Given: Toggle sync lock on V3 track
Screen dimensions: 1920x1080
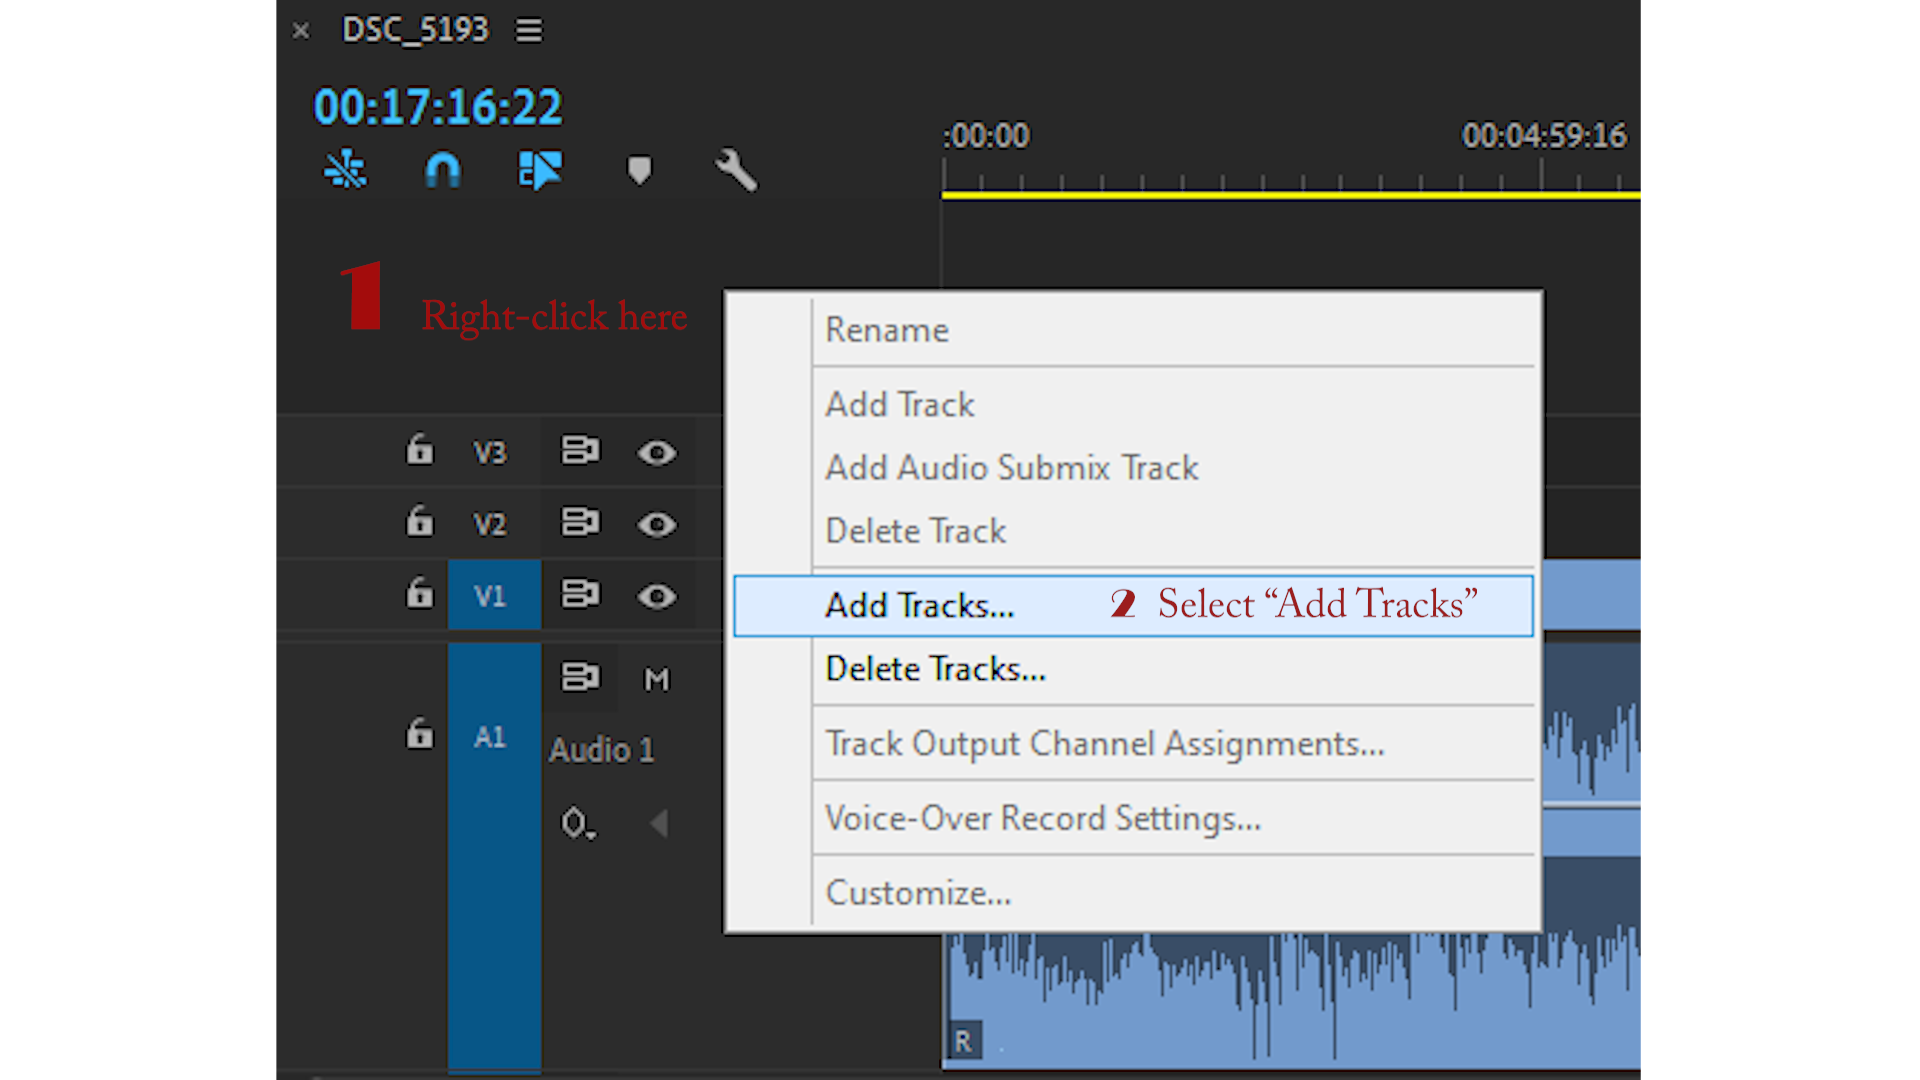Looking at the screenshot, I should 580,451.
